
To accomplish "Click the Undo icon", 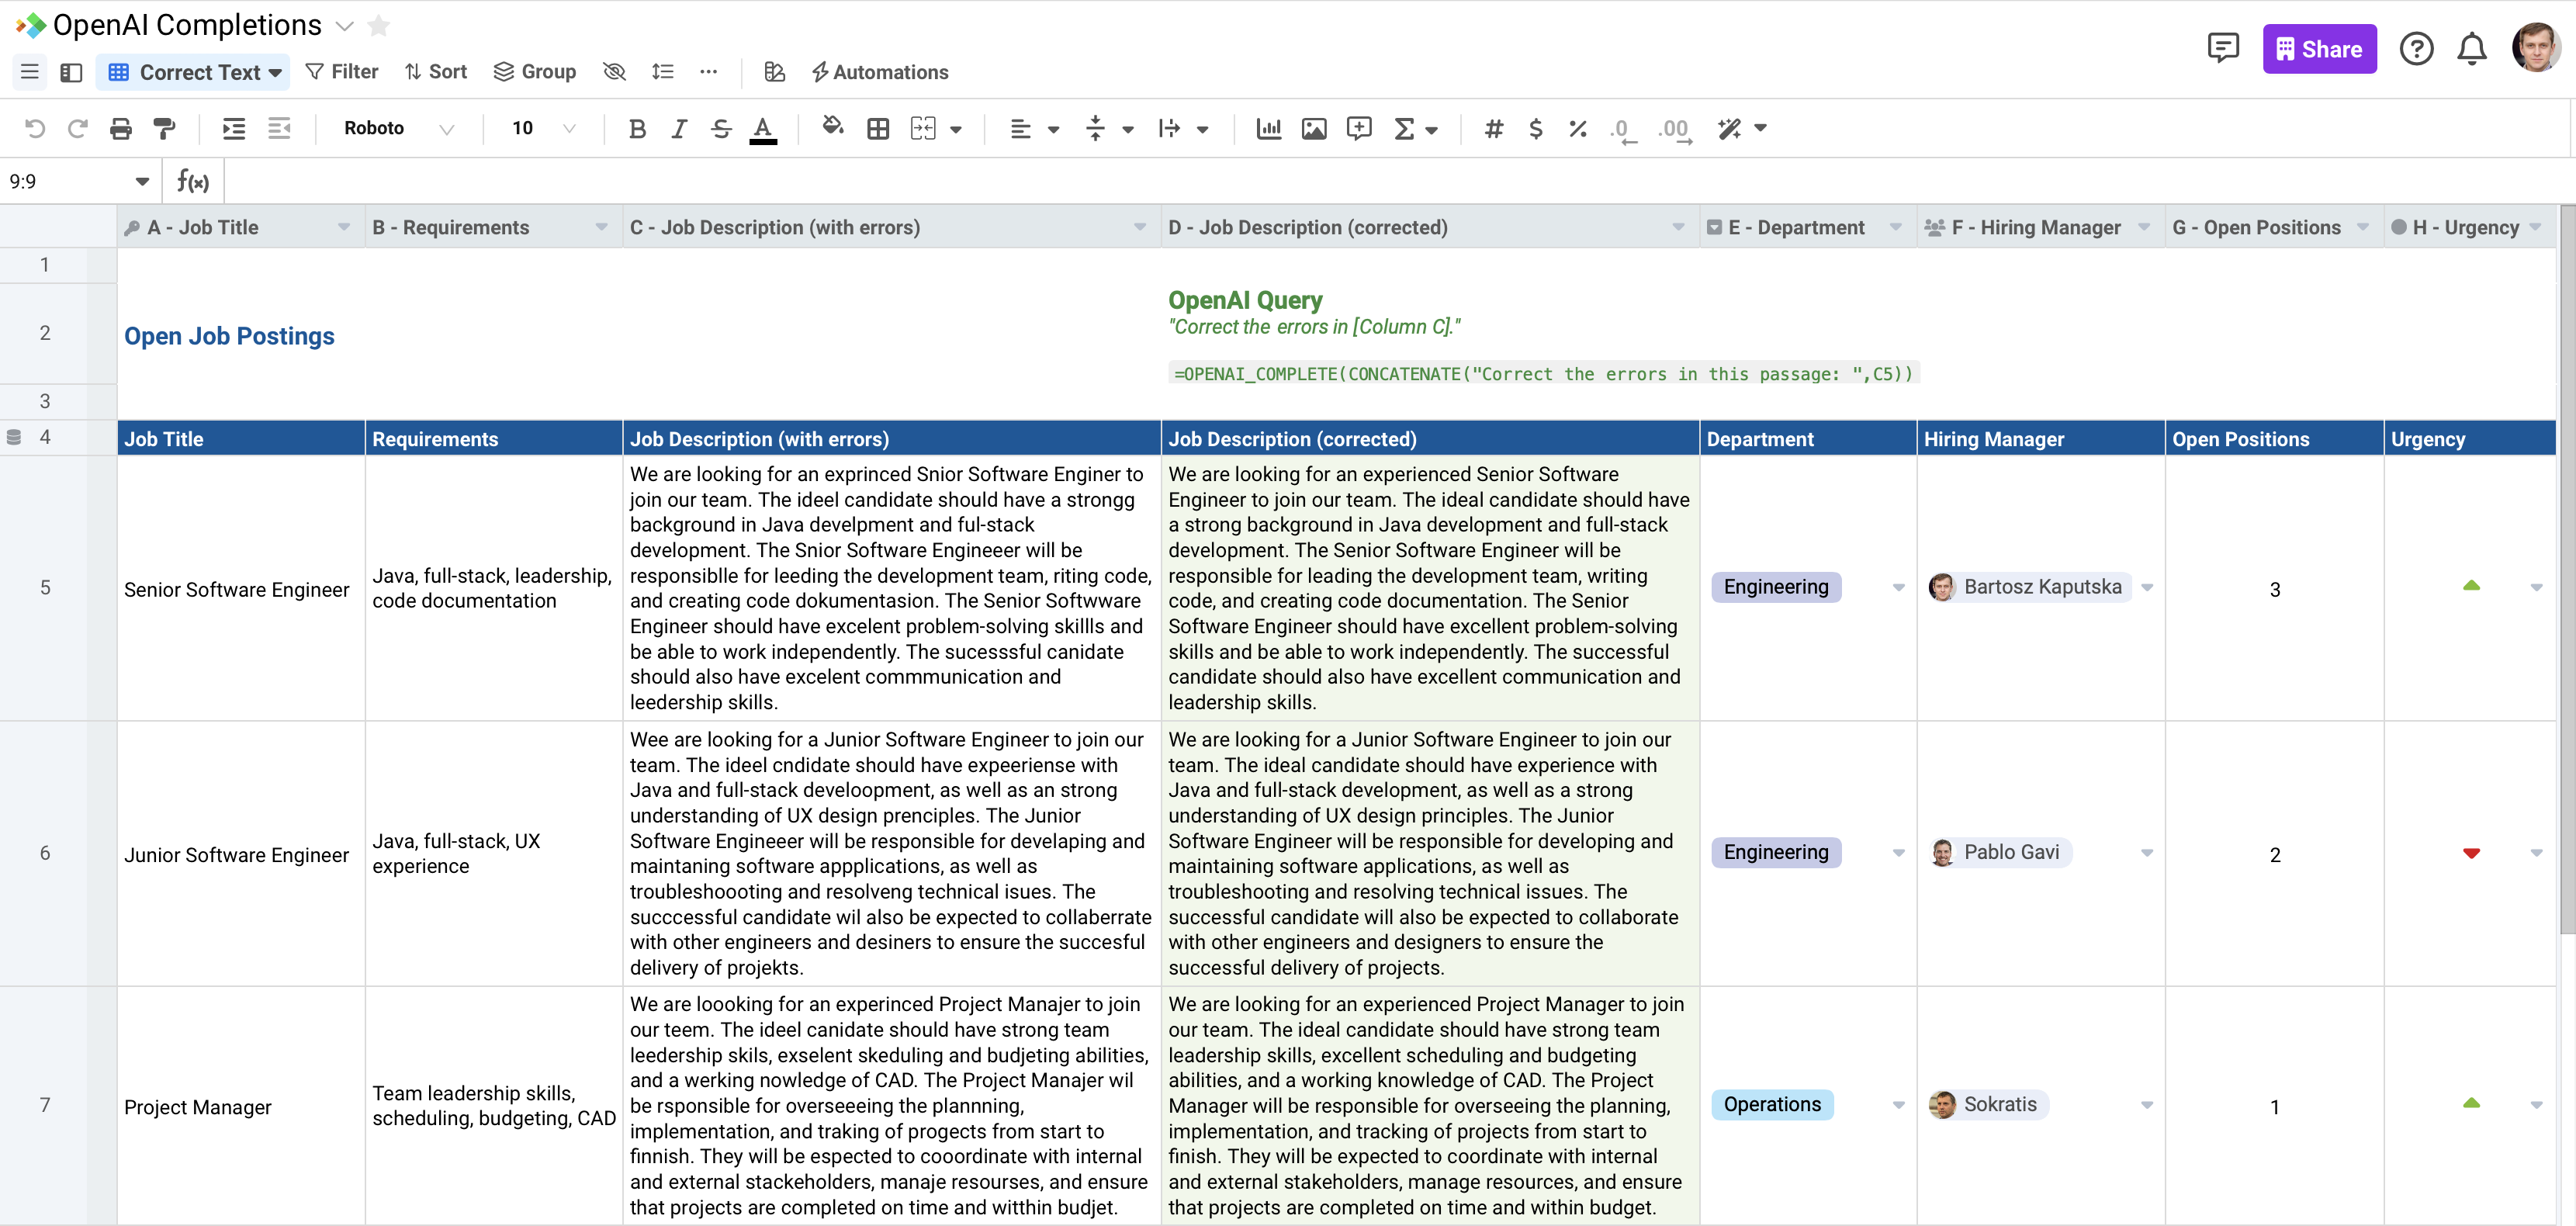I will [36, 128].
